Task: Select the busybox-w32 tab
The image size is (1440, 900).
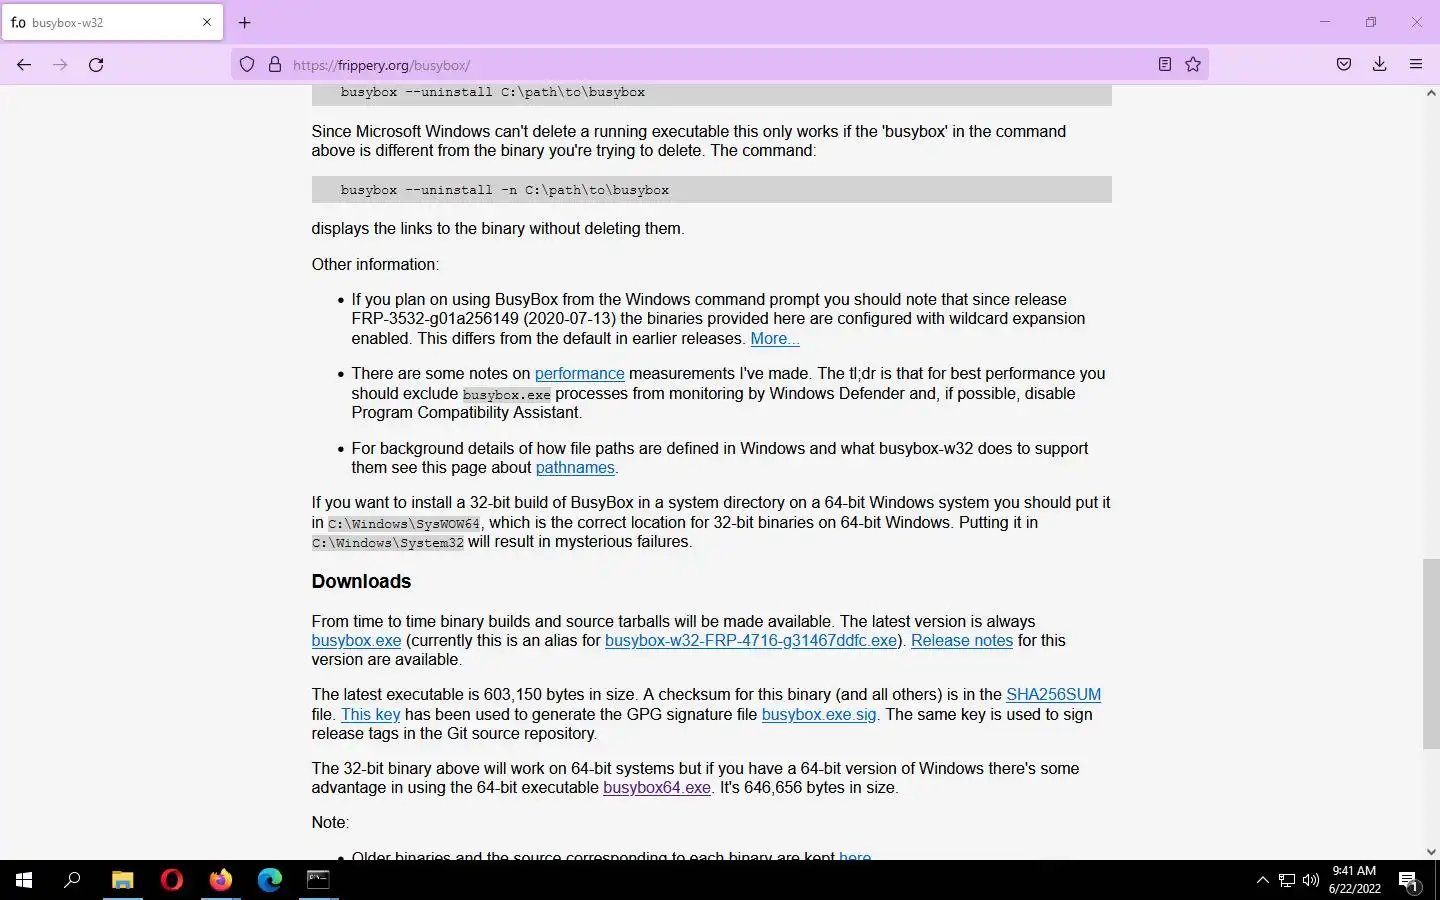Action: pos(112,22)
